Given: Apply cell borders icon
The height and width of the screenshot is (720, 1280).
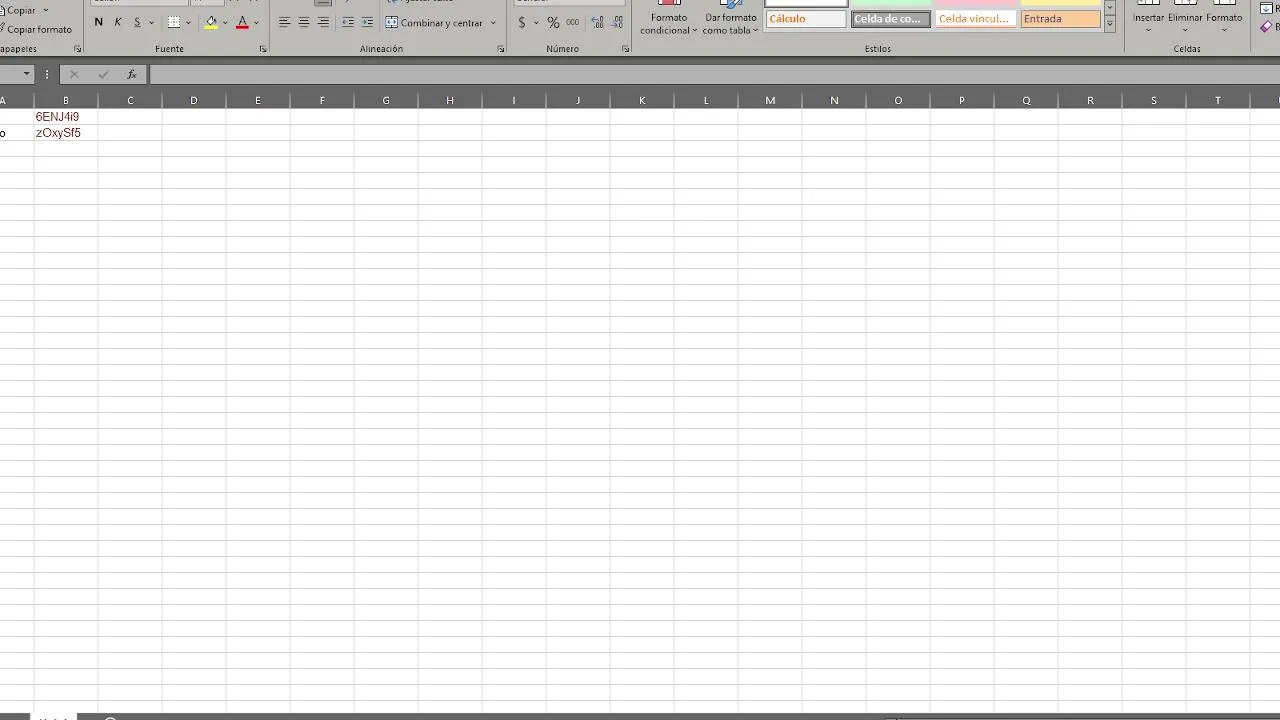Looking at the screenshot, I should [174, 22].
